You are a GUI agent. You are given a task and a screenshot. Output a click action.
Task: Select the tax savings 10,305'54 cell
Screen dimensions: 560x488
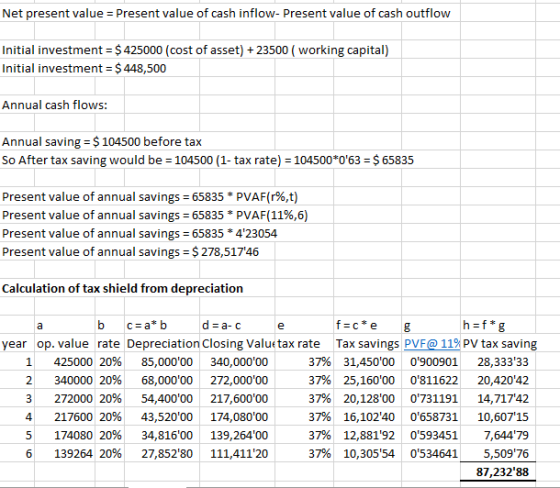[x=369, y=454]
